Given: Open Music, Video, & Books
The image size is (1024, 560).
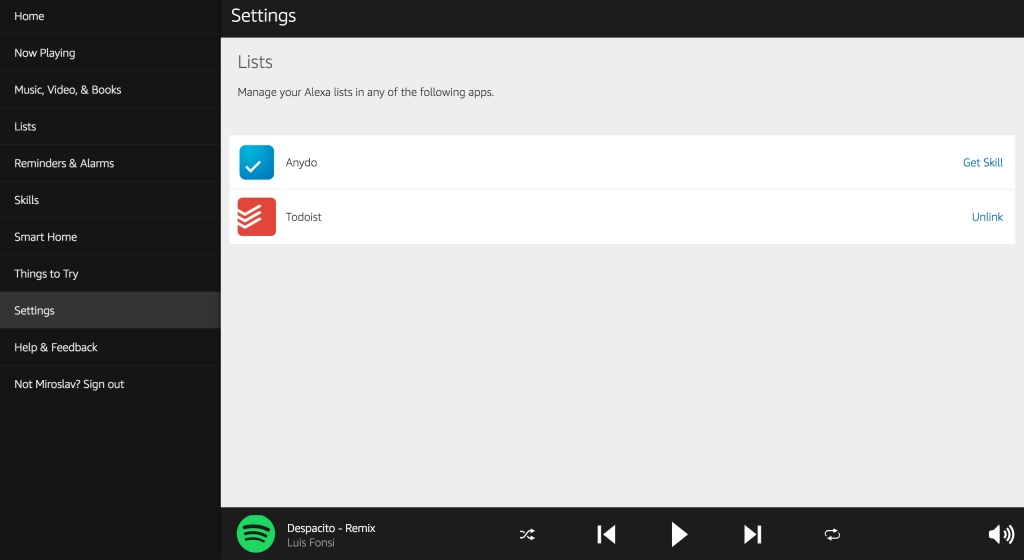Looking at the screenshot, I should coord(68,90).
